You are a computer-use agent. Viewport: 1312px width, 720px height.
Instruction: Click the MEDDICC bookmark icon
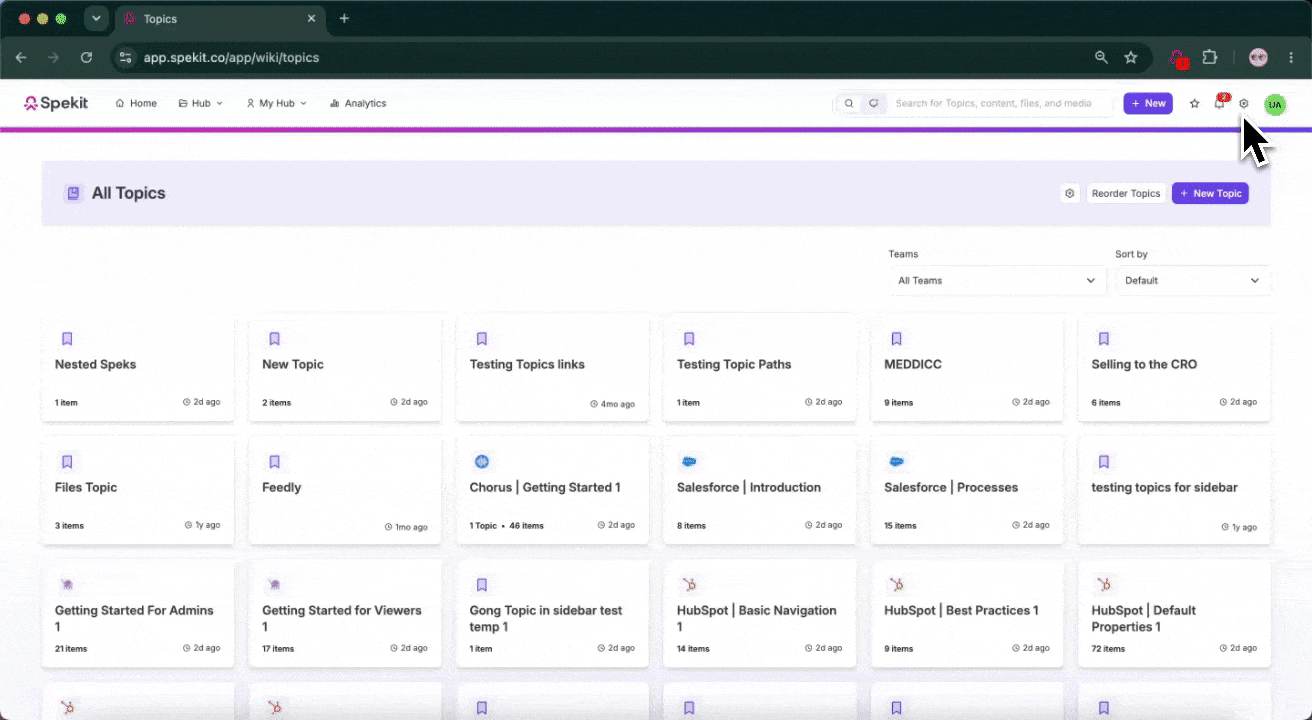pos(897,339)
